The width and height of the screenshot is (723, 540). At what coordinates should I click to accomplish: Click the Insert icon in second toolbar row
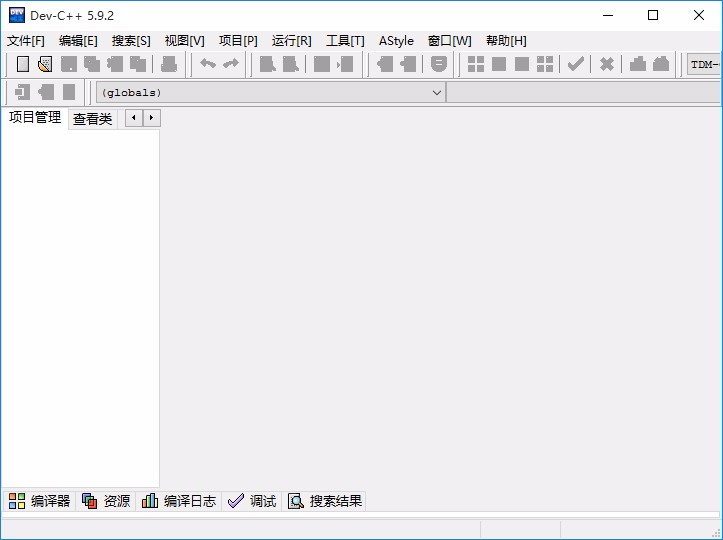pyautogui.click(x=22, y=92)
